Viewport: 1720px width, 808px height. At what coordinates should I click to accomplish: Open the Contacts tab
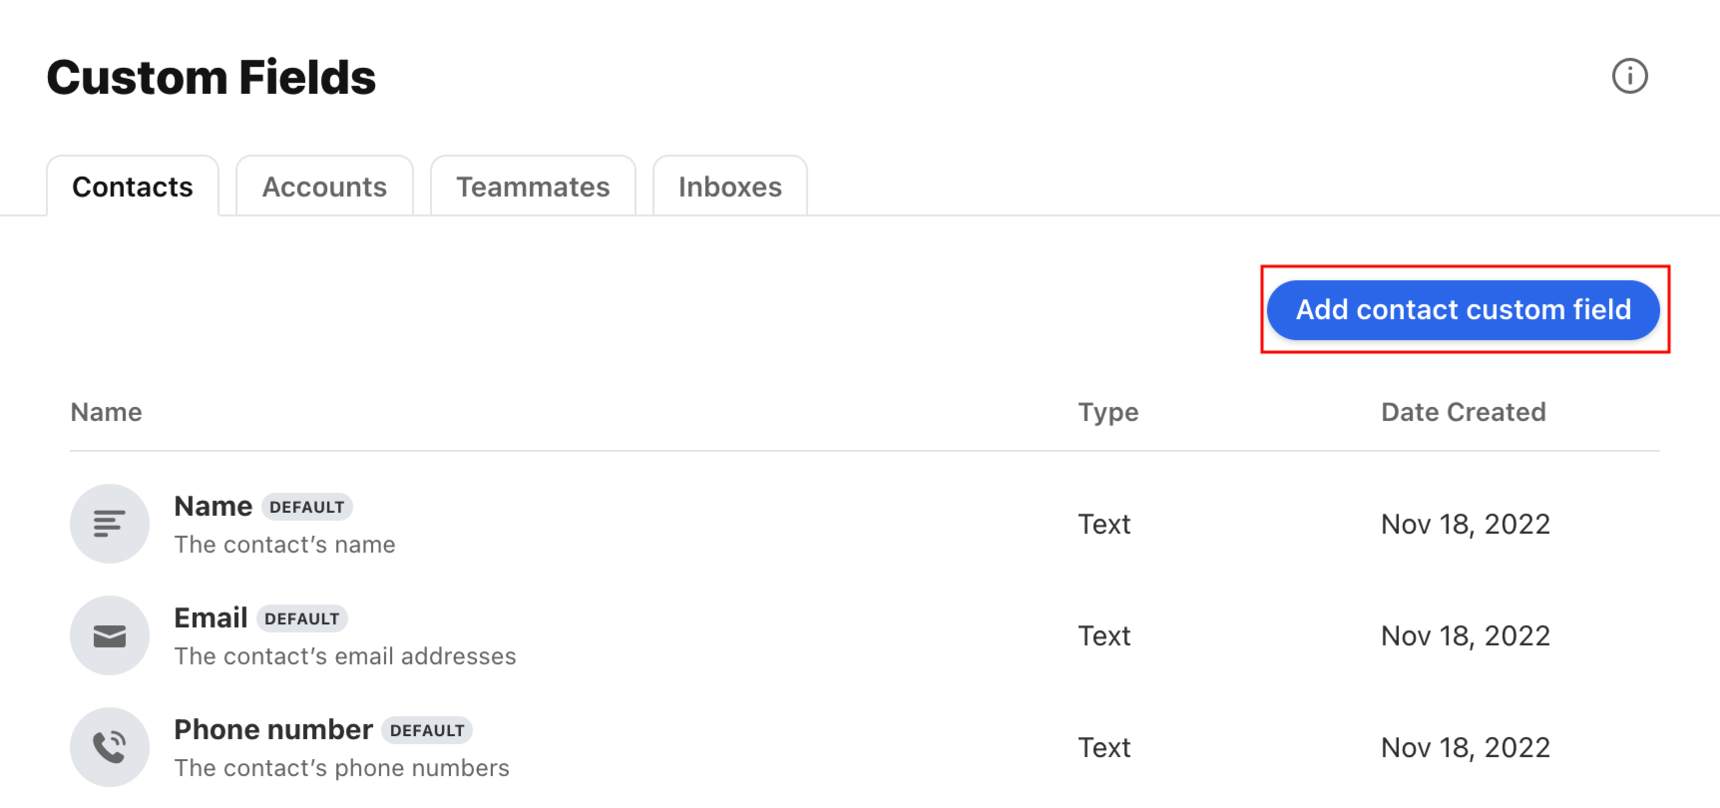click(133, 186)
